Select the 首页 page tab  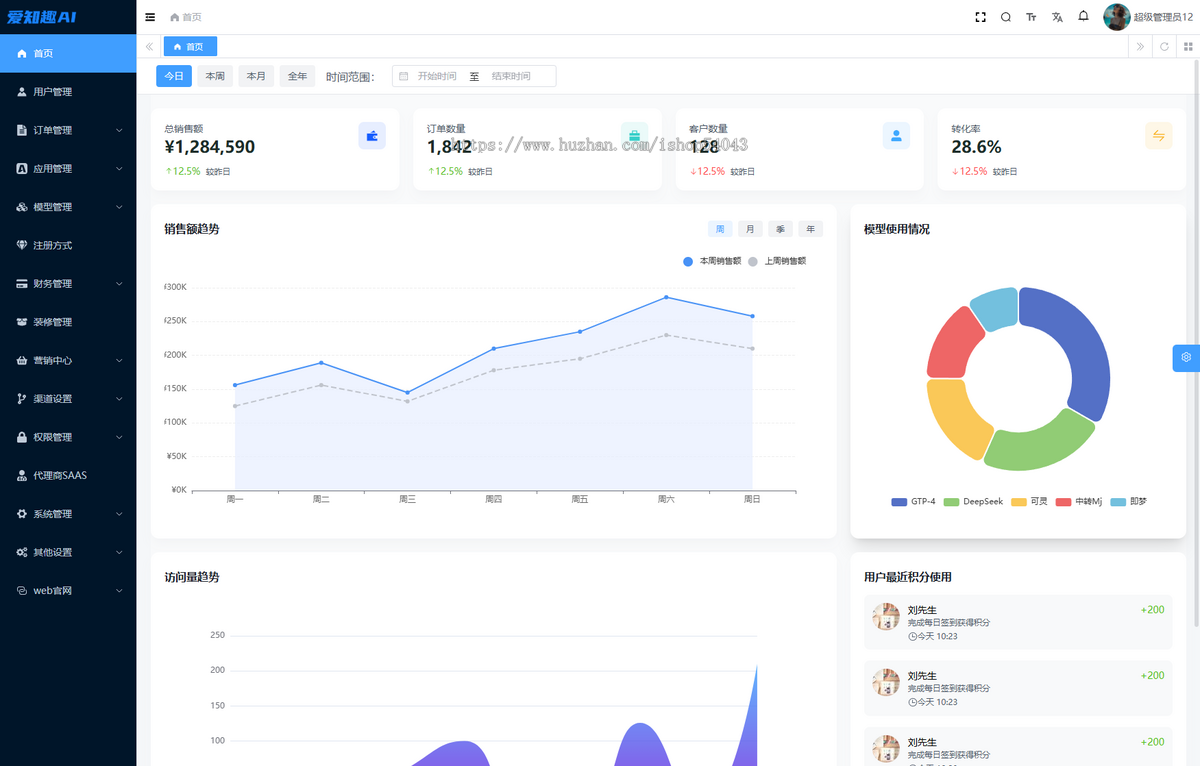point(190,47)
